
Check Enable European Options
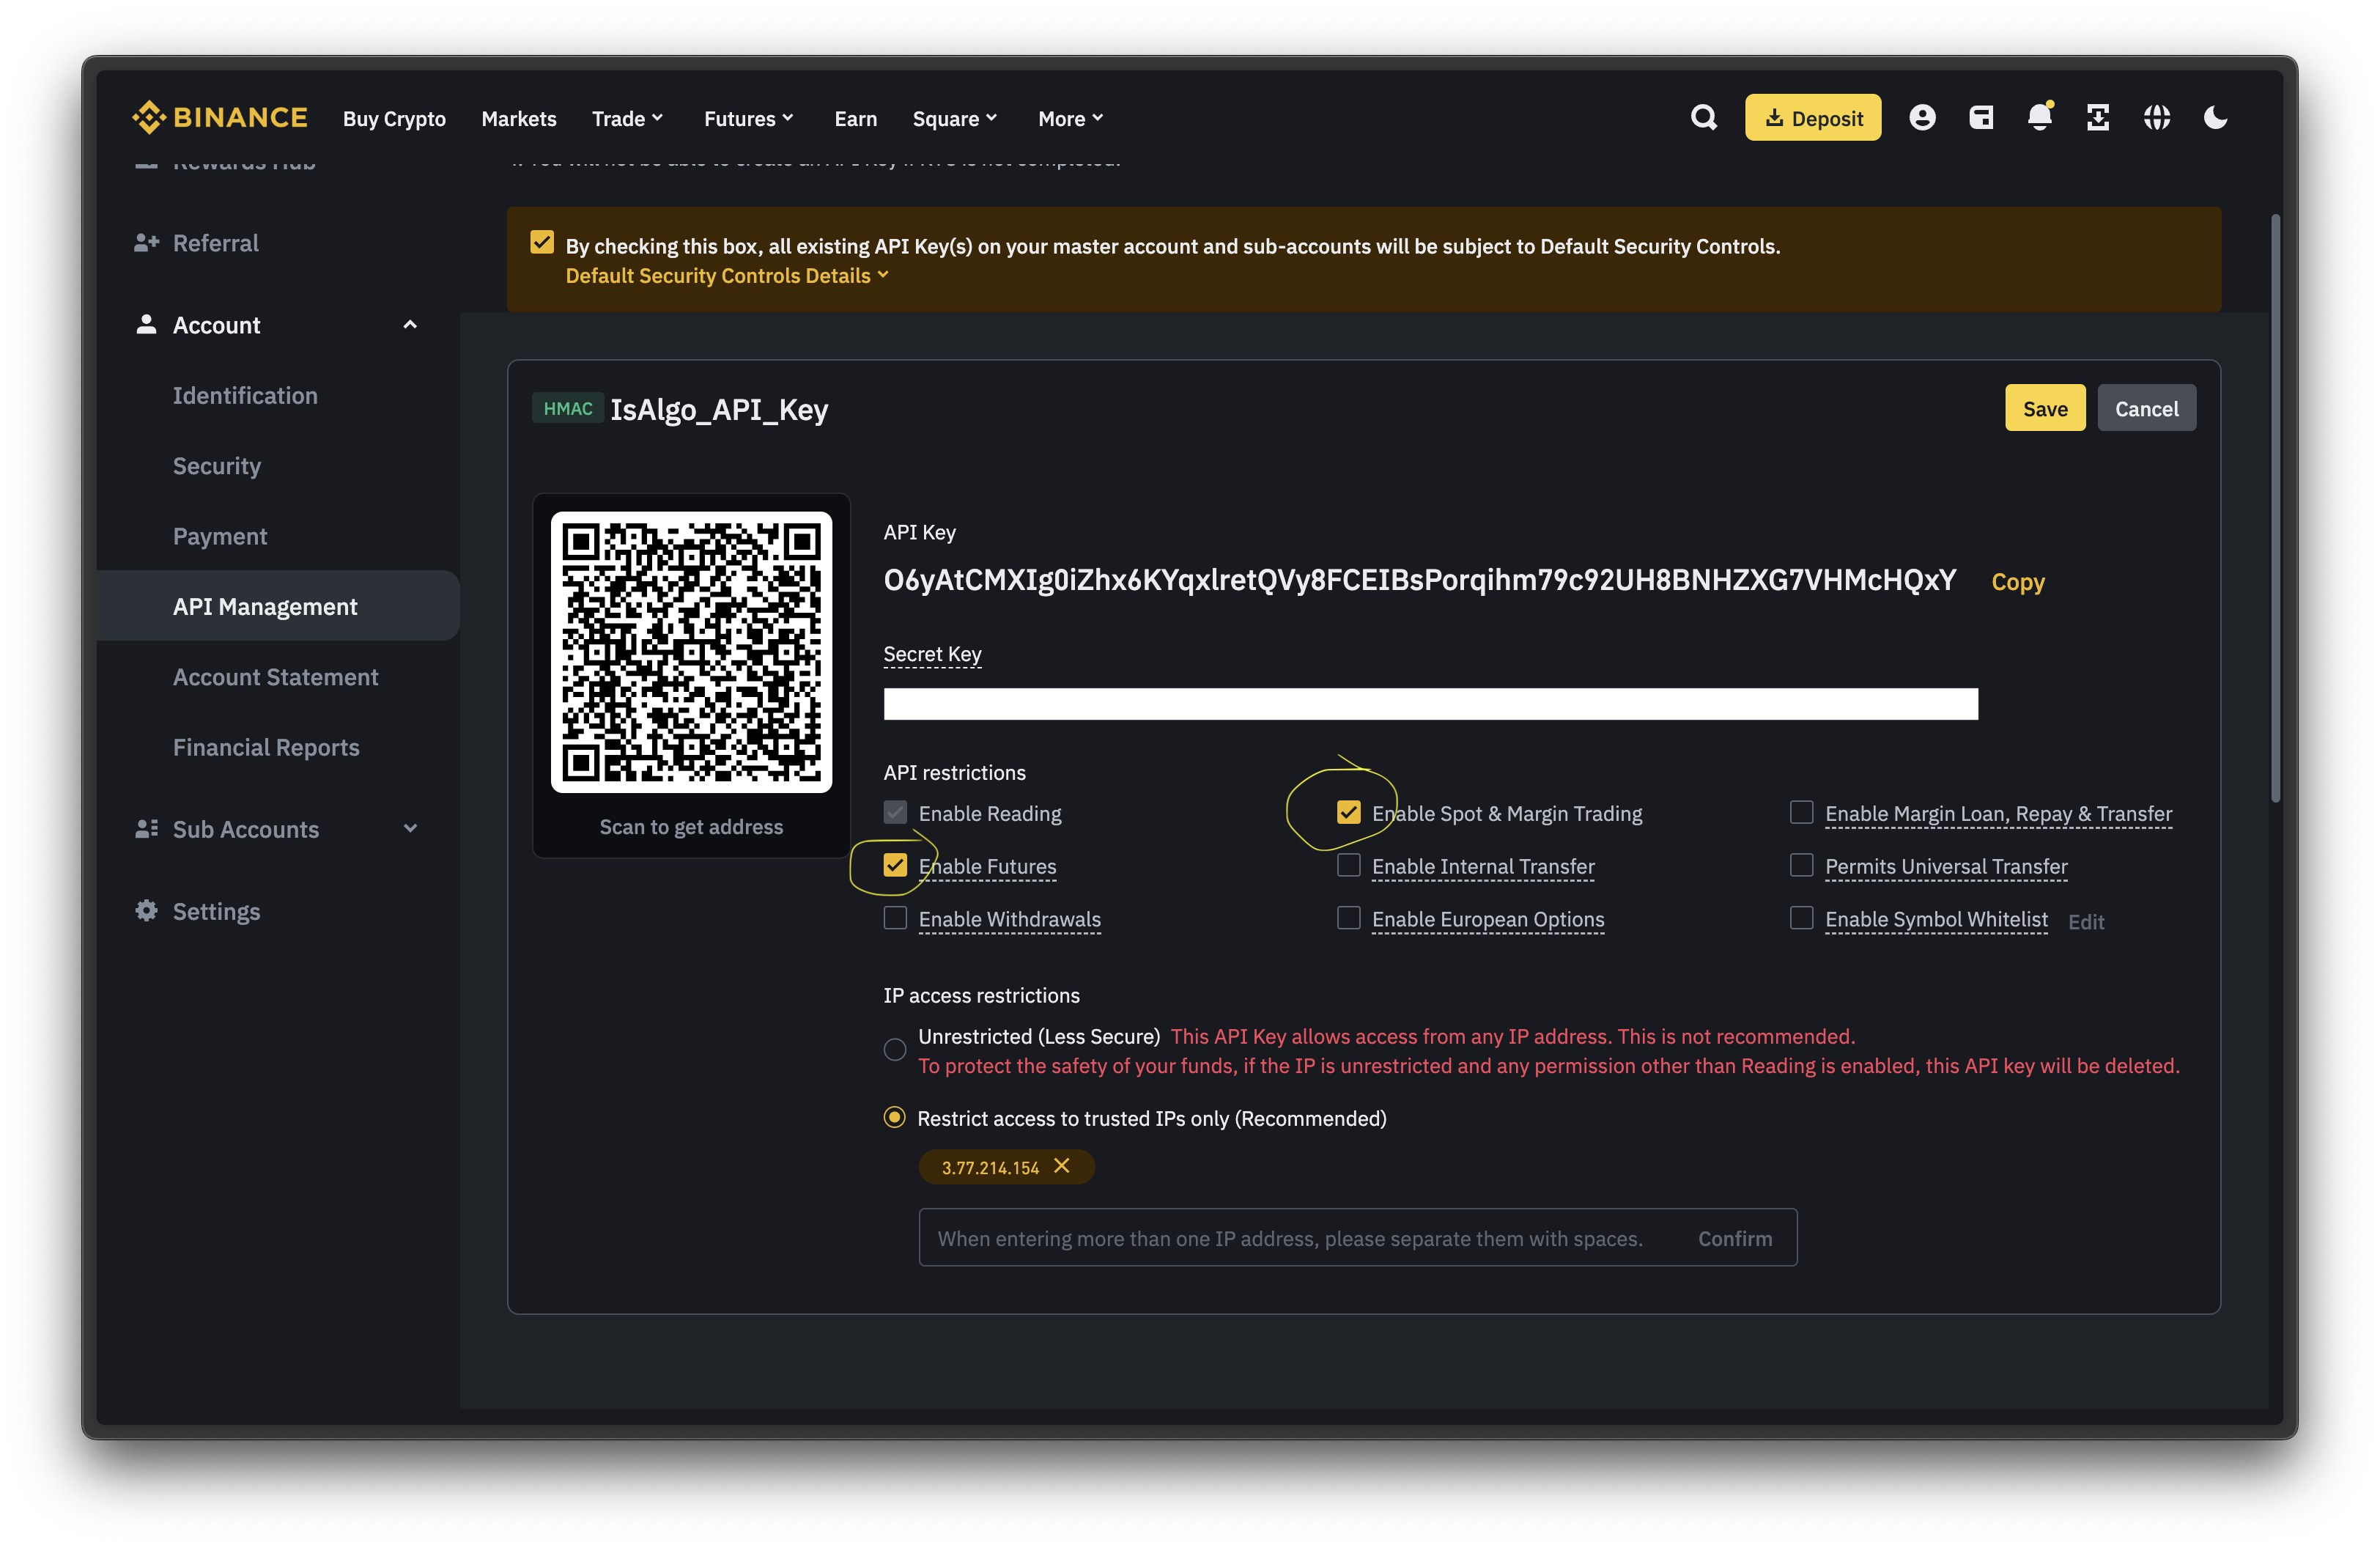[x=1348, y=918]
